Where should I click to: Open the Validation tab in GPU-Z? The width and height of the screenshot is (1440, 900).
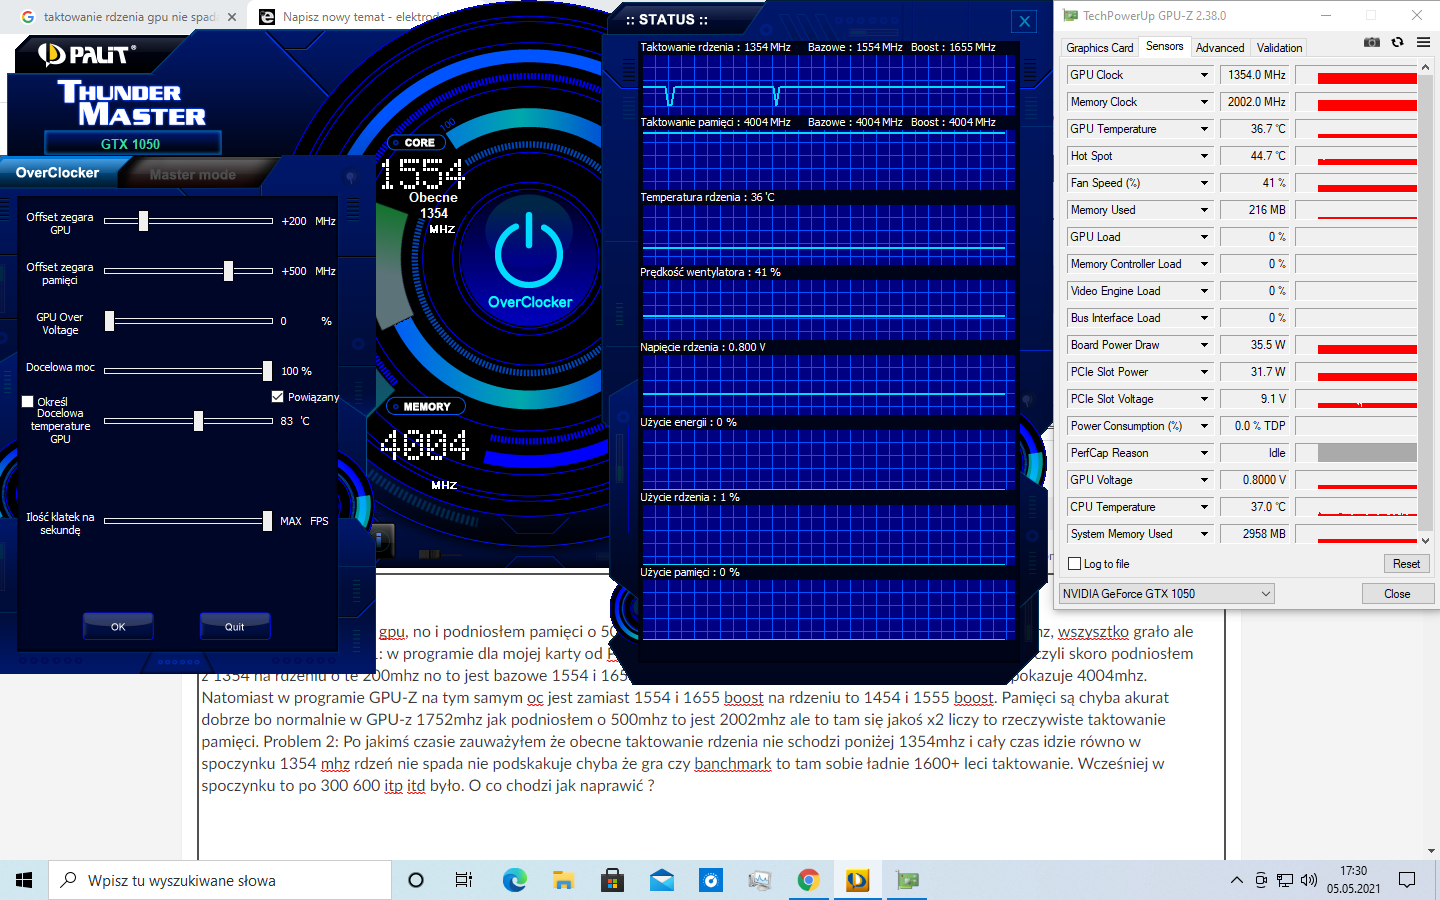1279,48
